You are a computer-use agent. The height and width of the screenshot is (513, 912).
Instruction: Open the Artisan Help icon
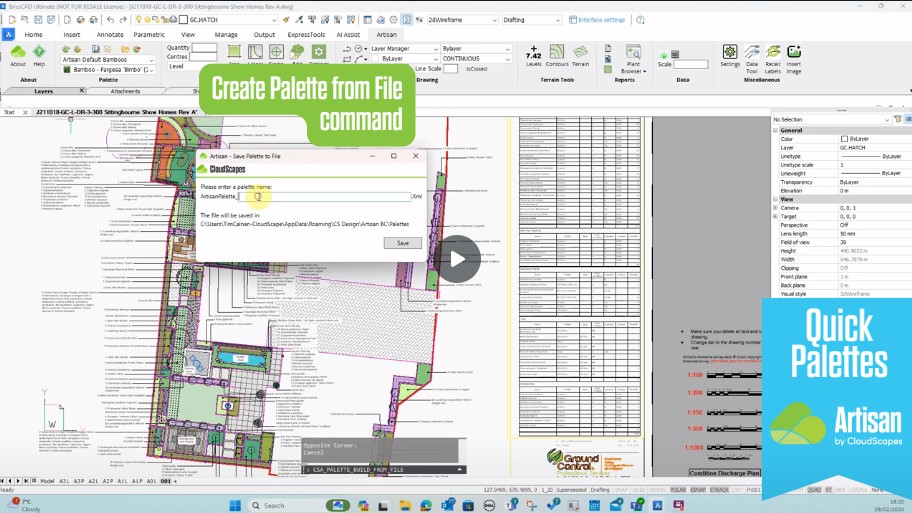coord(39,54)
